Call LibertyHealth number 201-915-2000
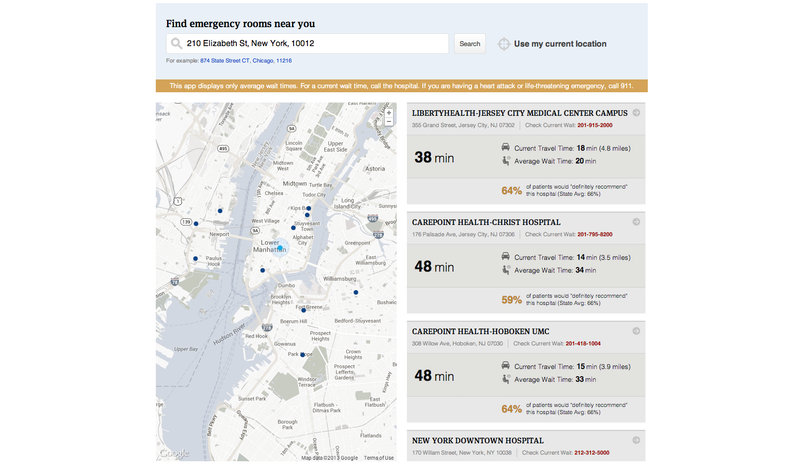Image resolution: width=800 pixels, height=471 pixels. pos(595,125)
